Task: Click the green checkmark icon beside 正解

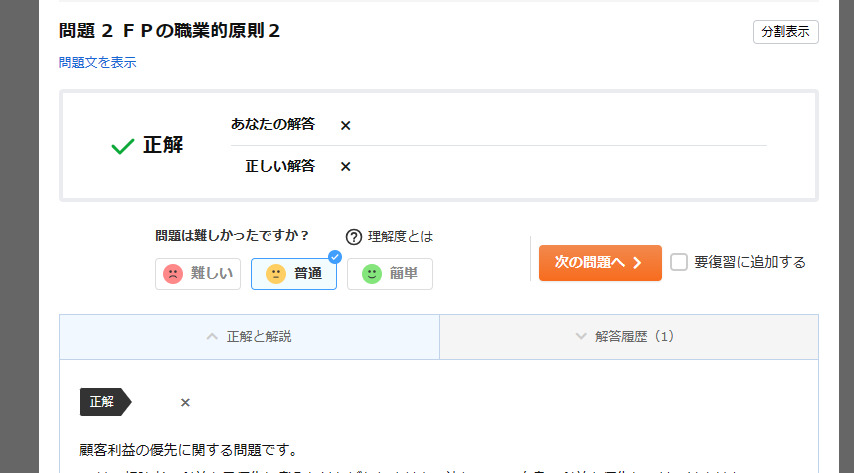Action: pos(123,146)
